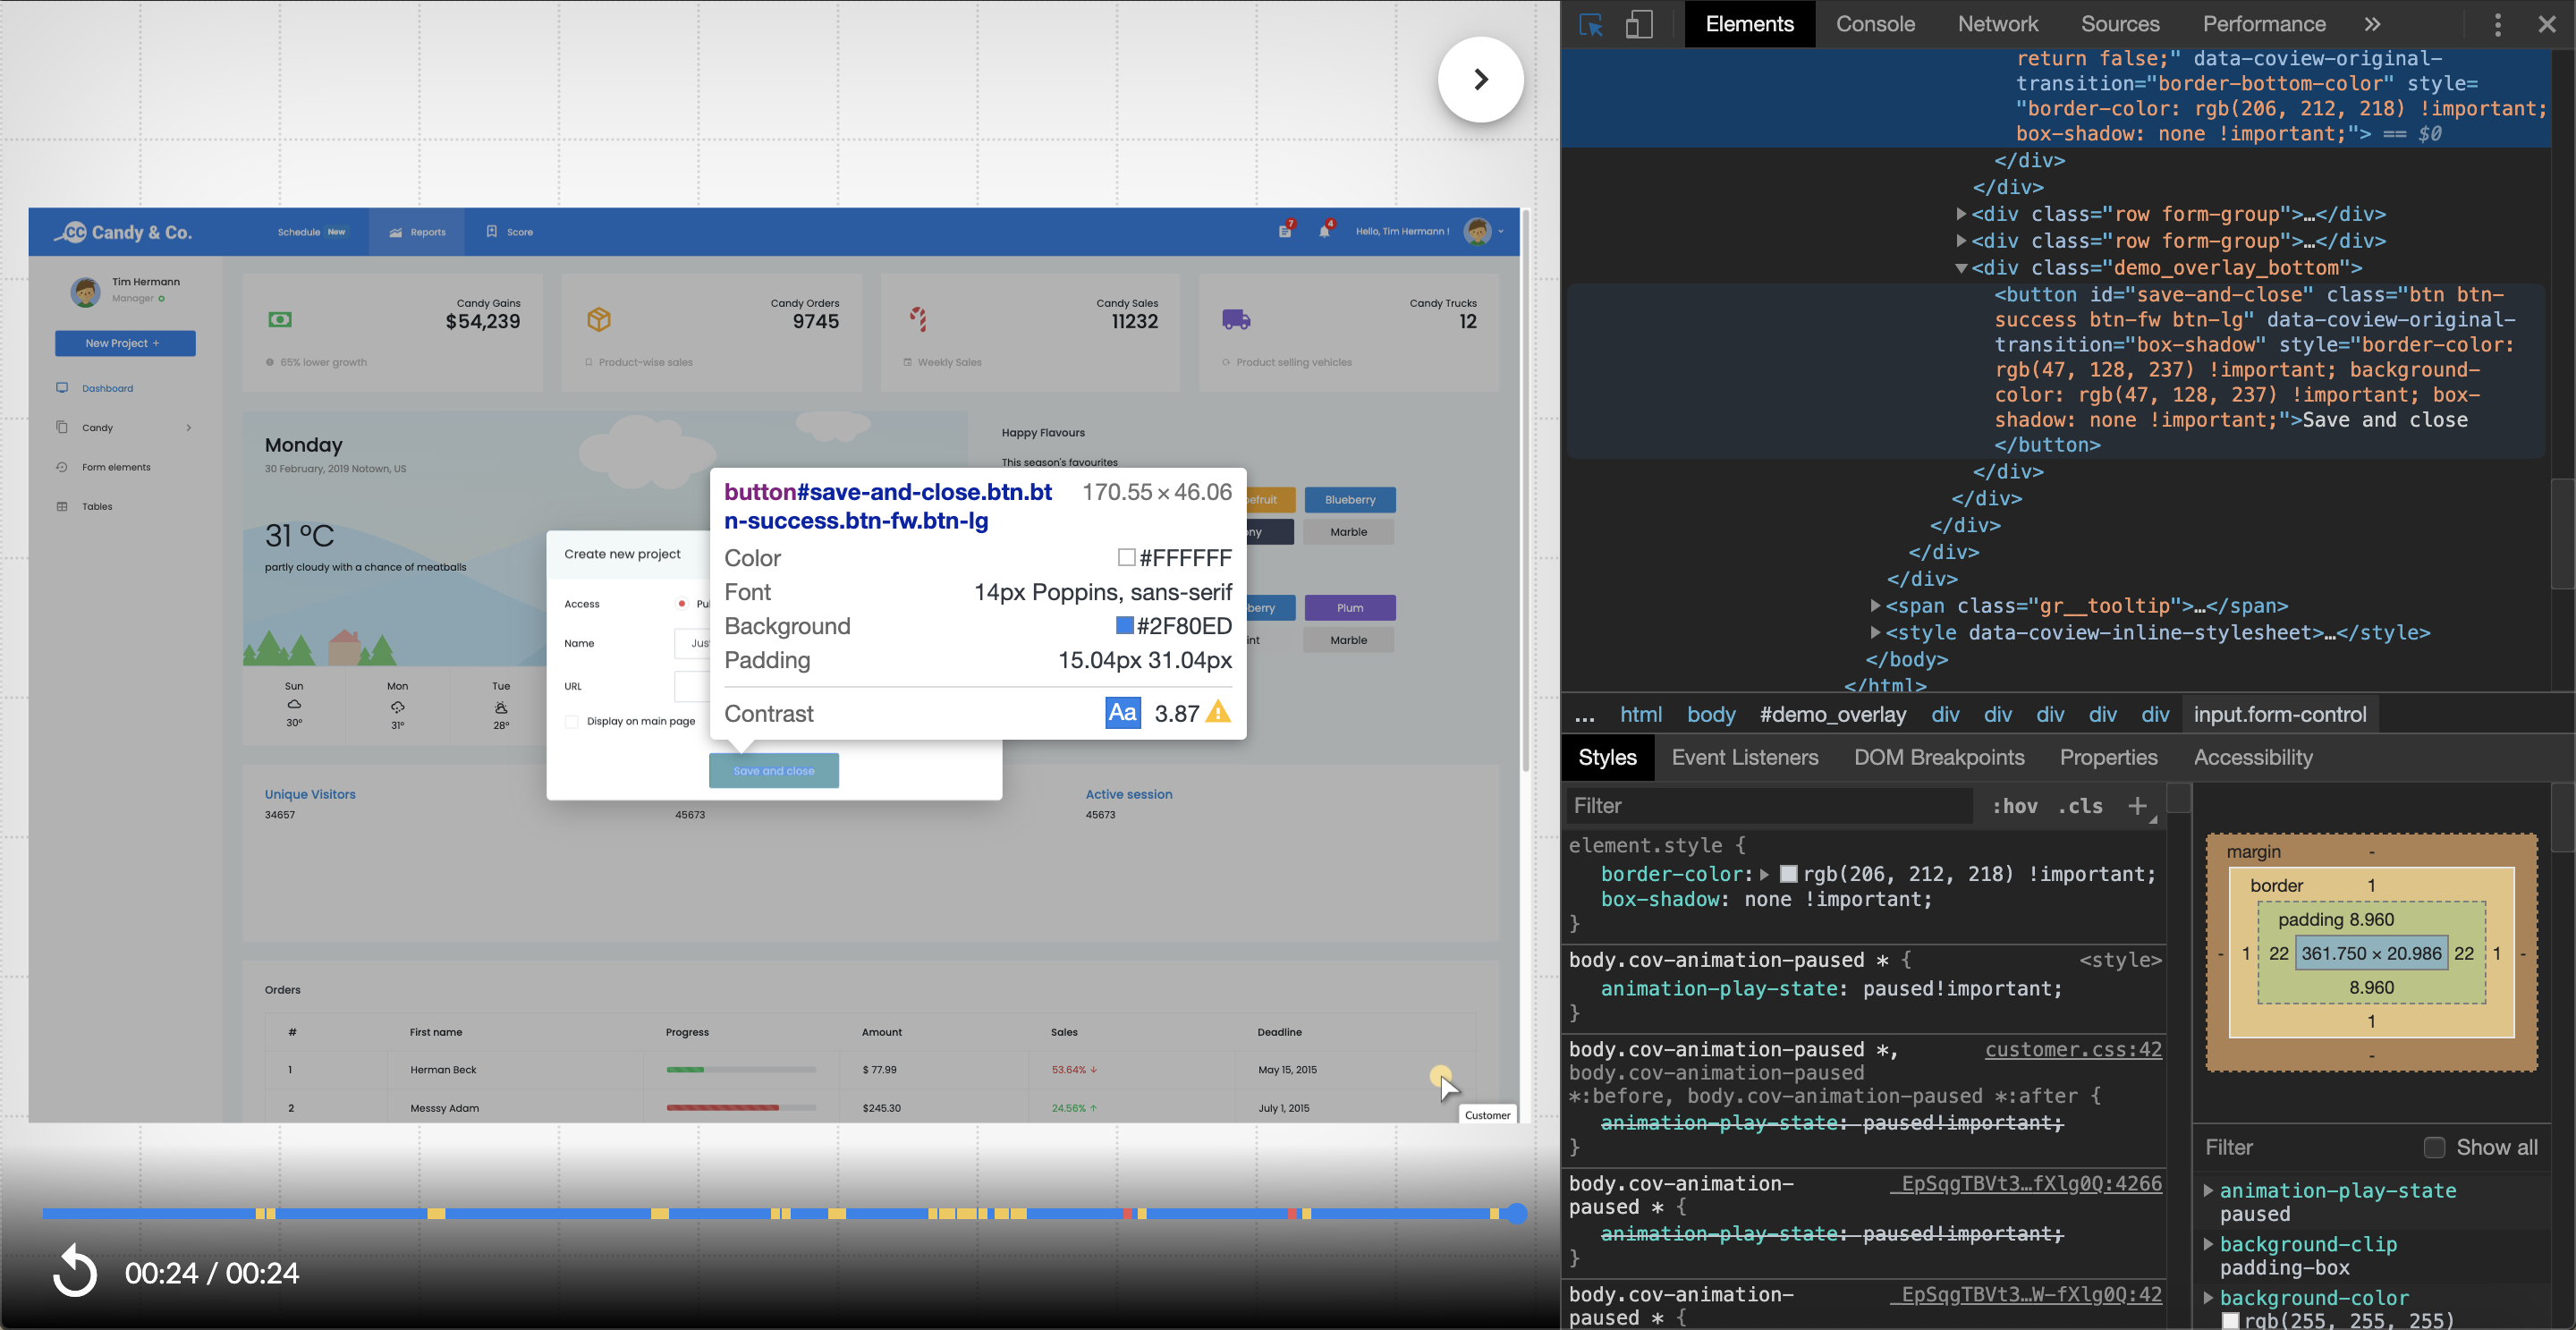
Task: Enable the Show all checkbox
Action: 2434,1147
